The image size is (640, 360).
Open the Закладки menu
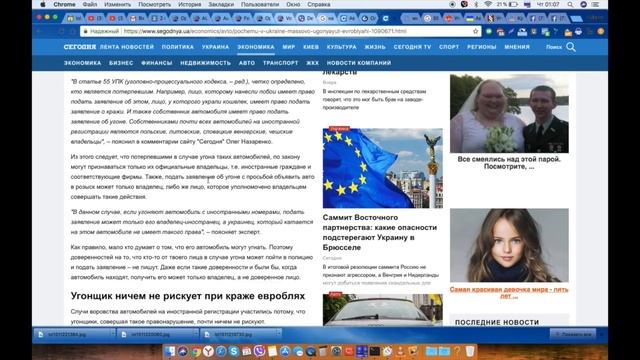[x=221, y=4]
